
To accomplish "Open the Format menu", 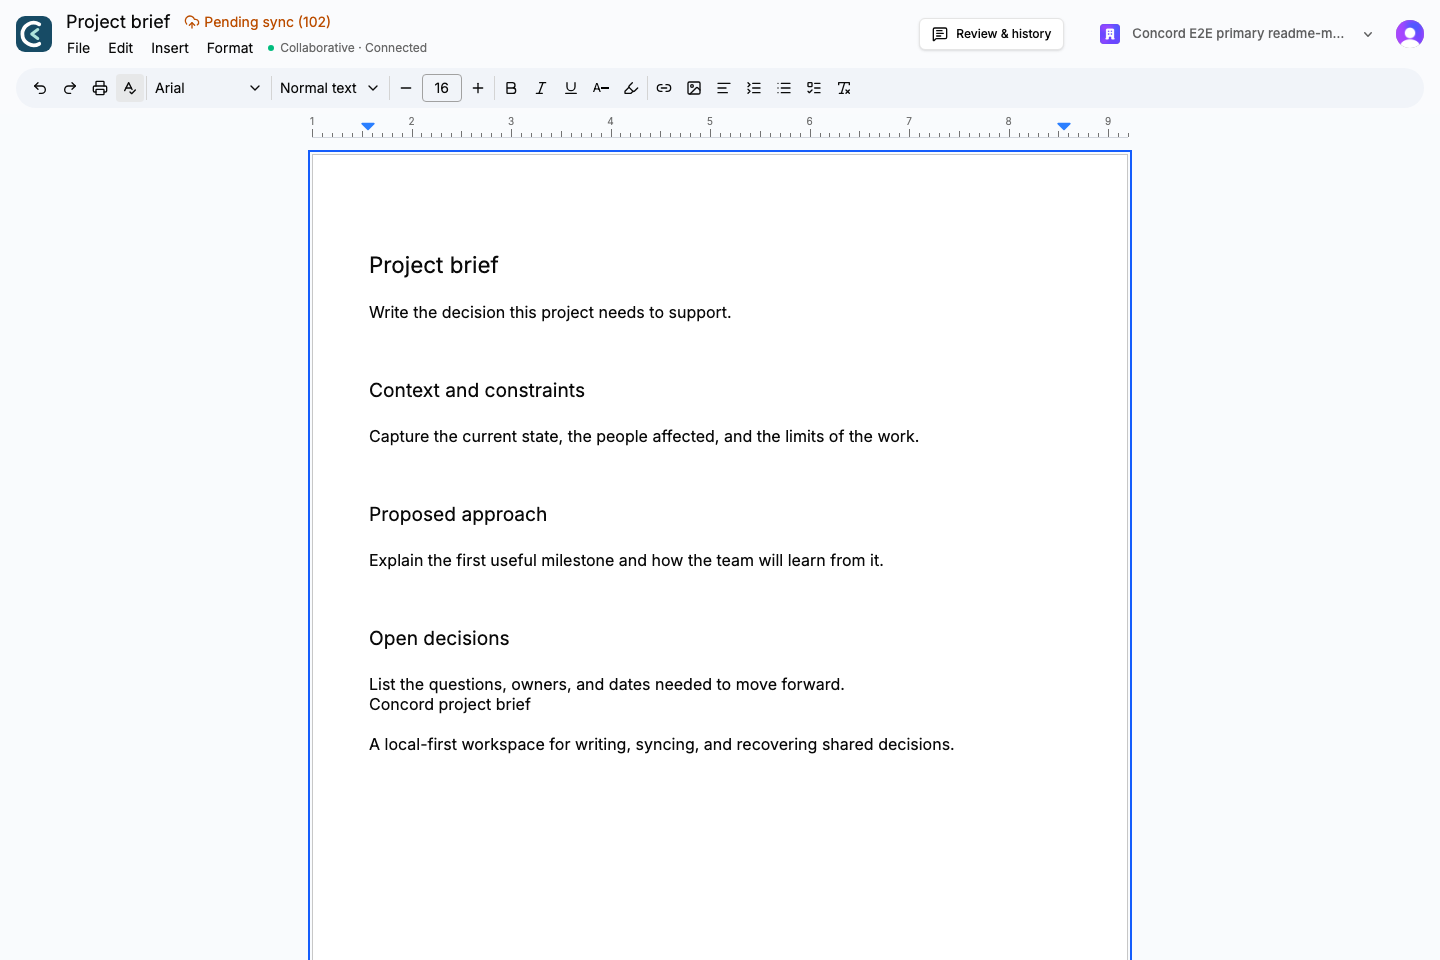I will point(230,48).
